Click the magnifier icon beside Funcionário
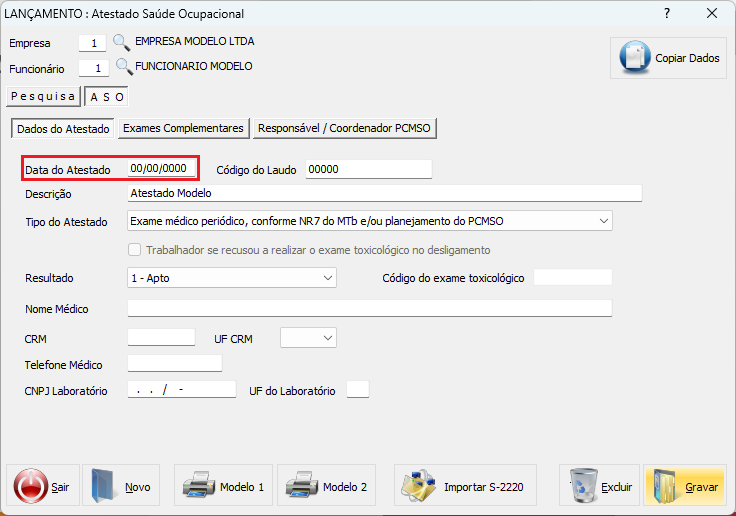This screenshot has width=736, height=516. pos(124,67)
